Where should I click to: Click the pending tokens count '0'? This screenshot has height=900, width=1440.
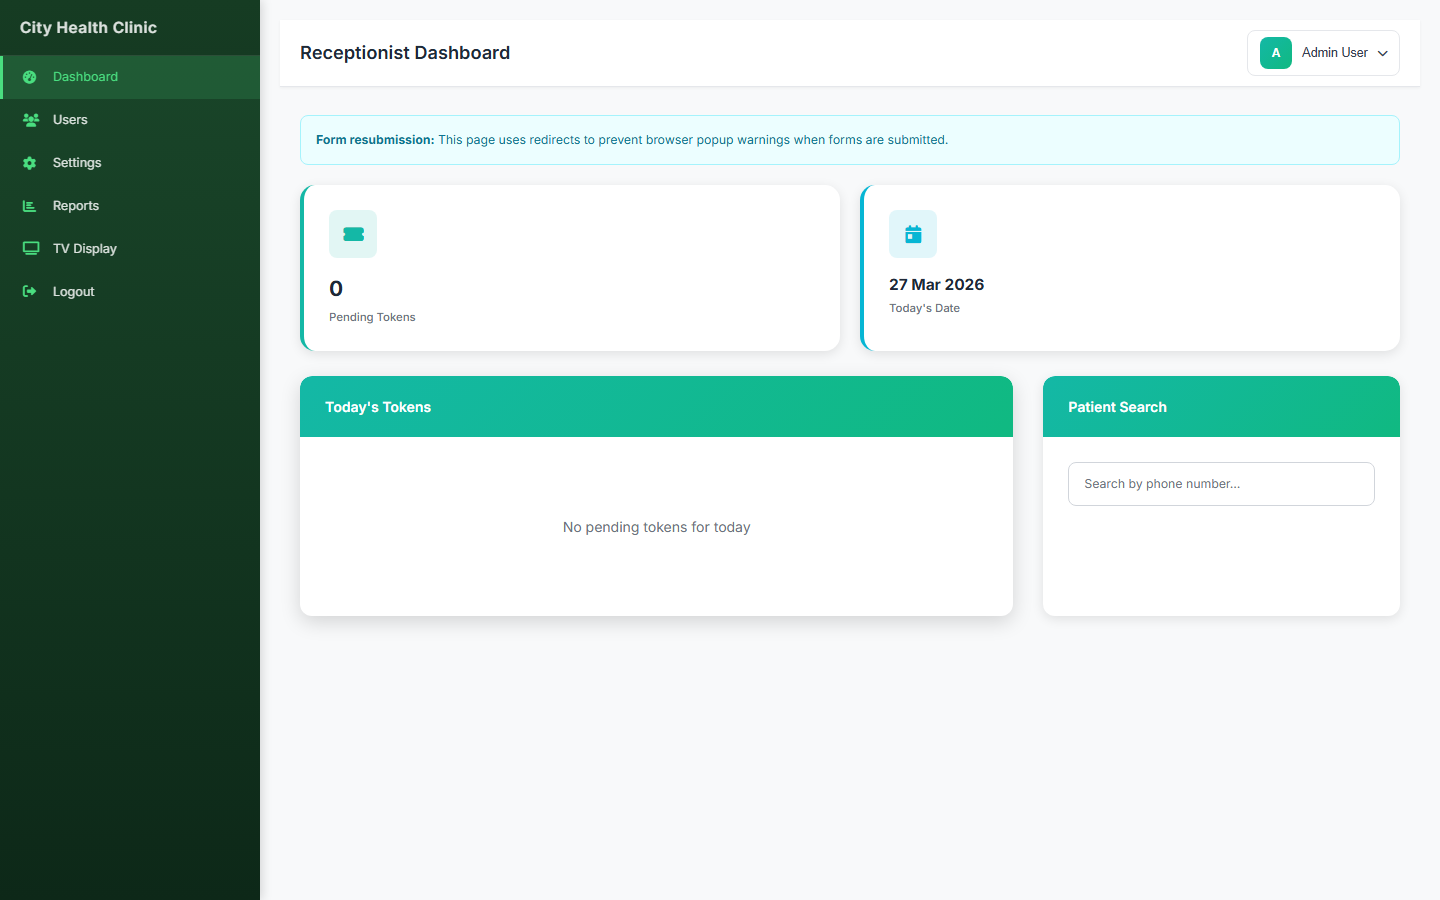click(x=336, y=289)
